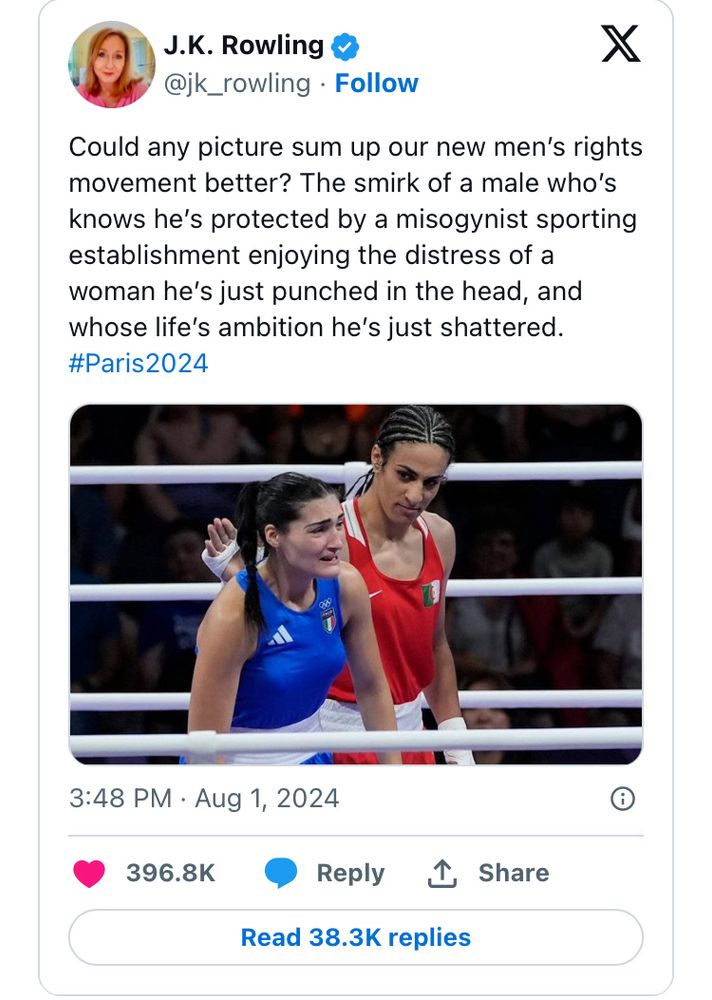Viewport: 712px width, 1000px height.
Task: Open the @jk_rowling handle link
Action: point(237,83)
